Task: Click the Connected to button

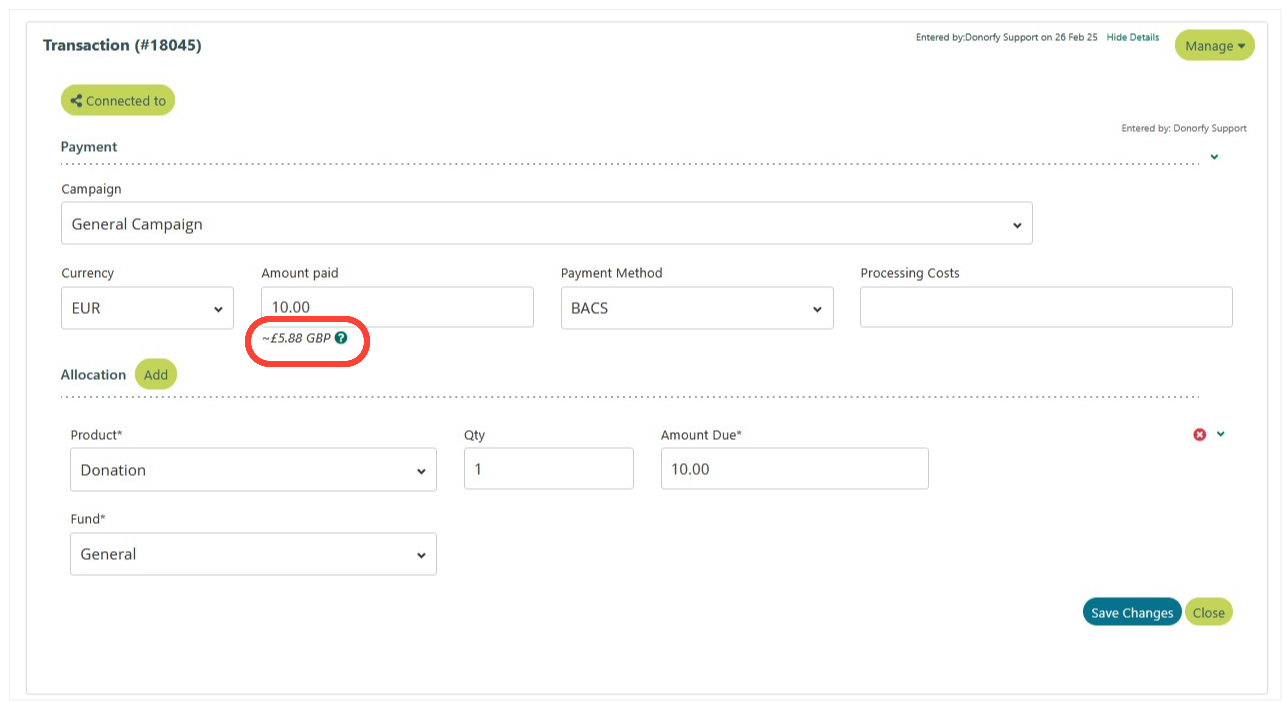Action: click(118, 100)
